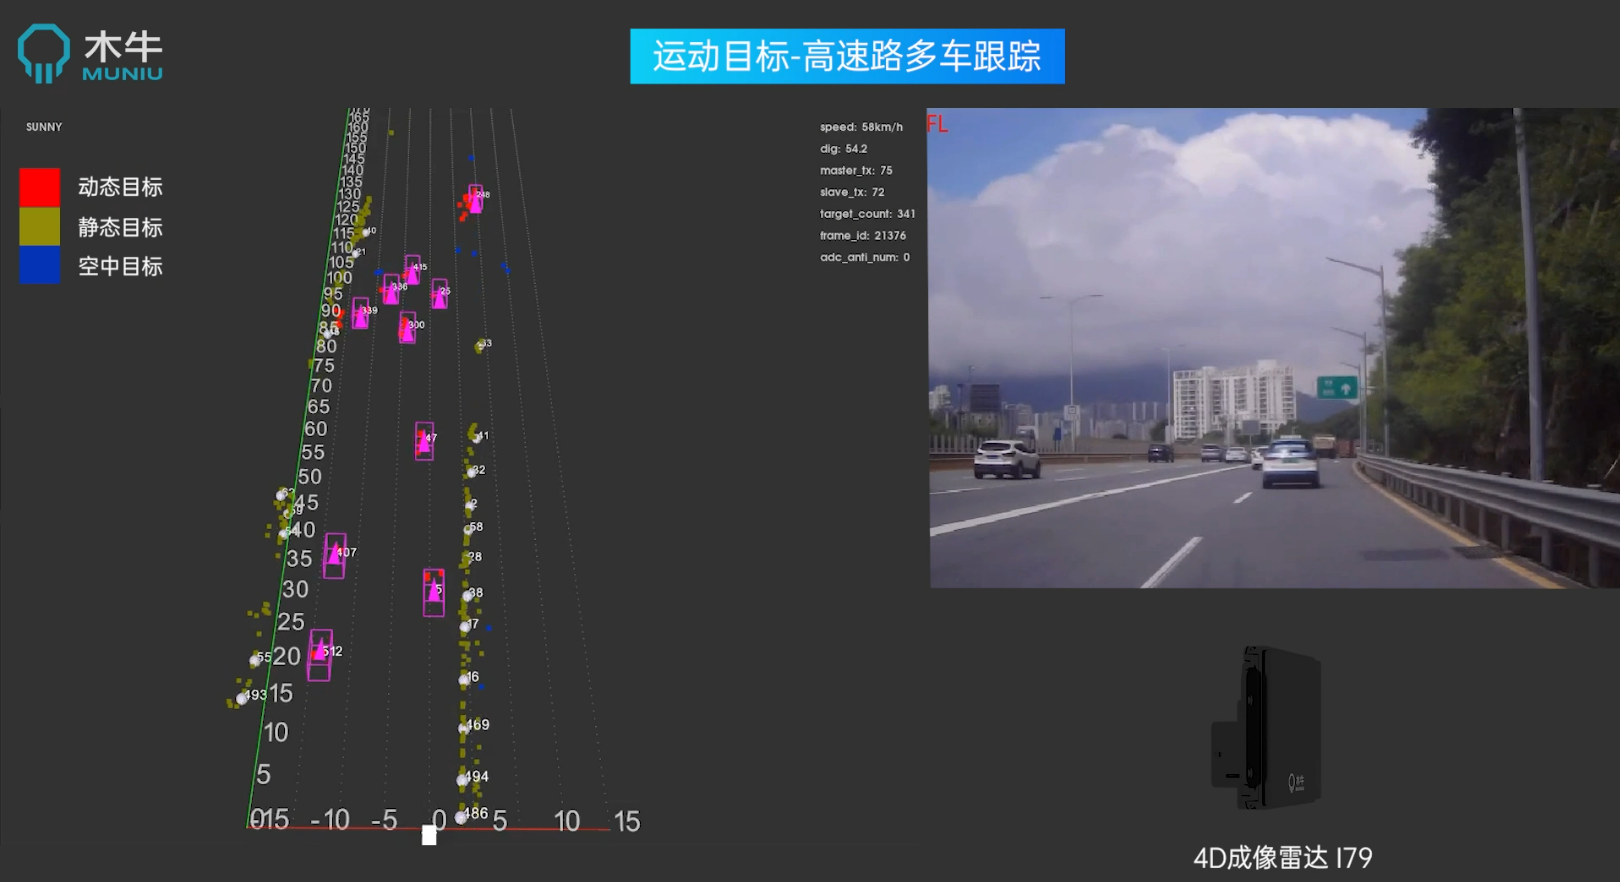Click the blue highway tracking title banner
Viewport: 1620px width, 882px height.
847,56
